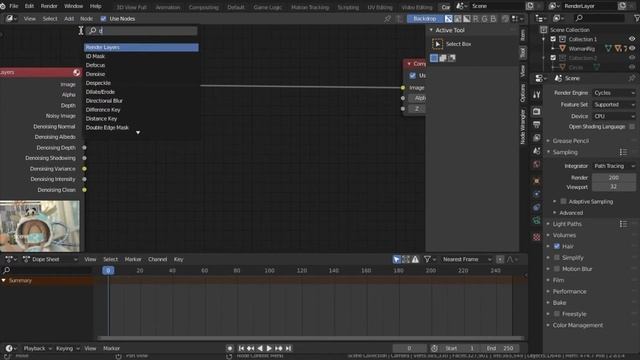This screenshot has width=640, height=360.
Task: Expand the Light Paths panel
Action: tap(567, 224)
